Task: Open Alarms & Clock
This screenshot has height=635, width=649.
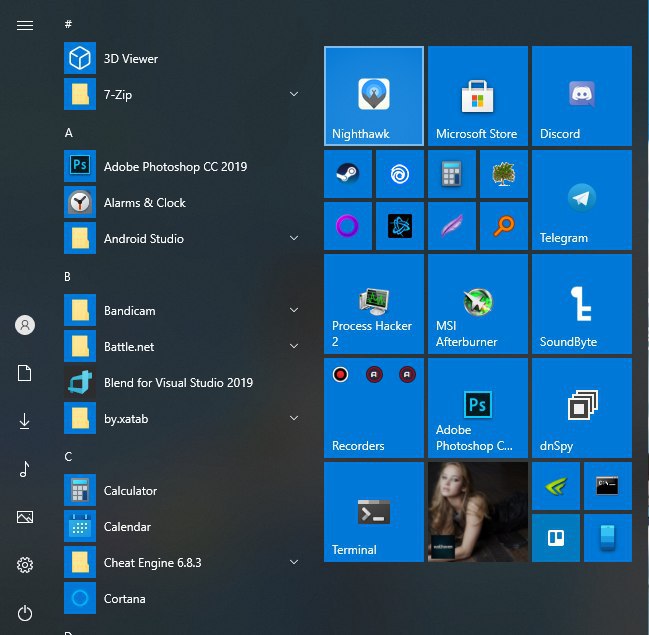Action: [181, 202]
